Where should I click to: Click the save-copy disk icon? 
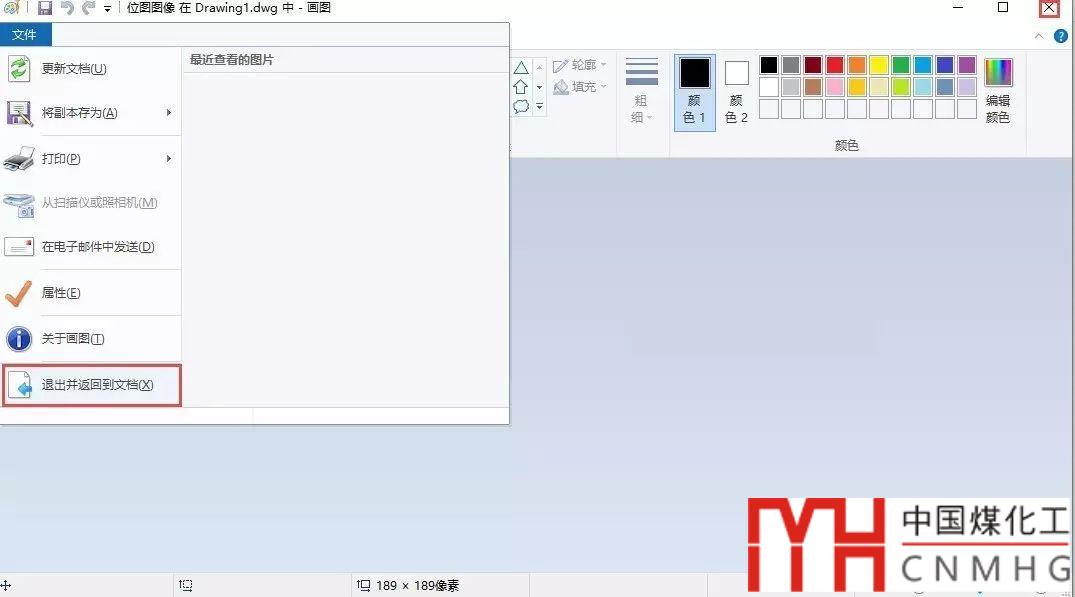click(x=19, y=113)
